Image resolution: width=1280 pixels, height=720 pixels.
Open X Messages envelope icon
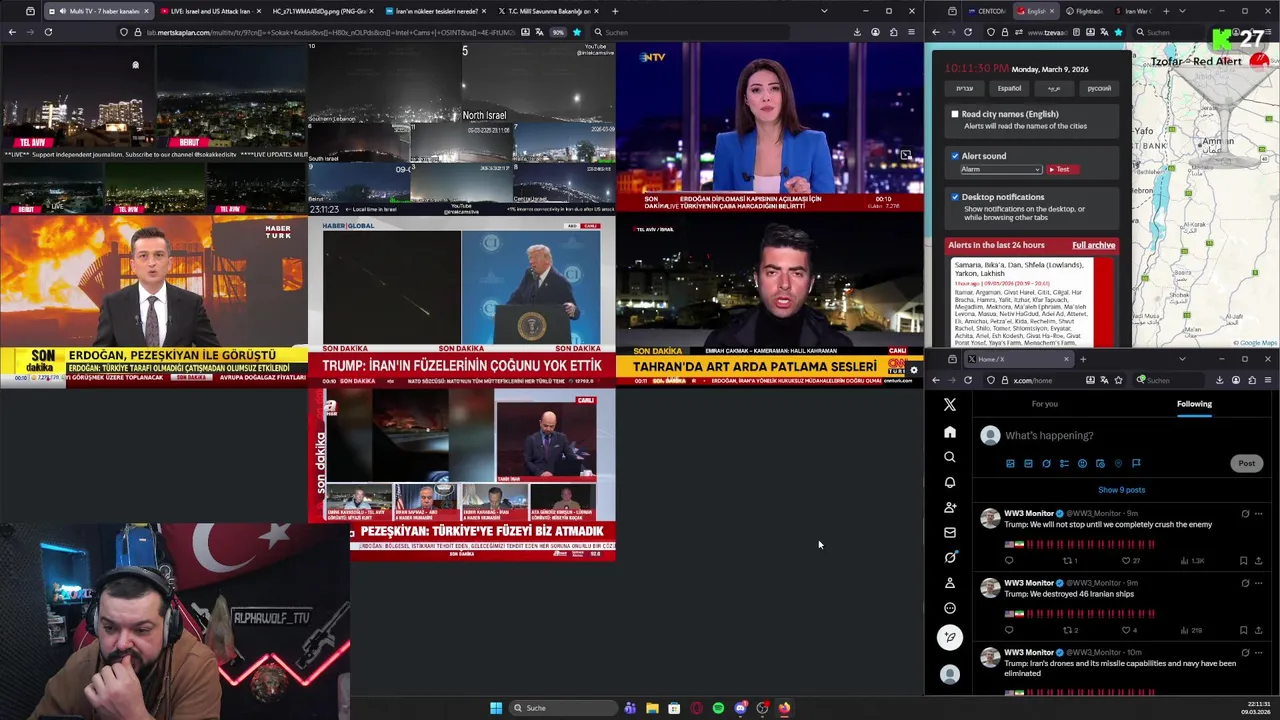click(x=950, y=532)
